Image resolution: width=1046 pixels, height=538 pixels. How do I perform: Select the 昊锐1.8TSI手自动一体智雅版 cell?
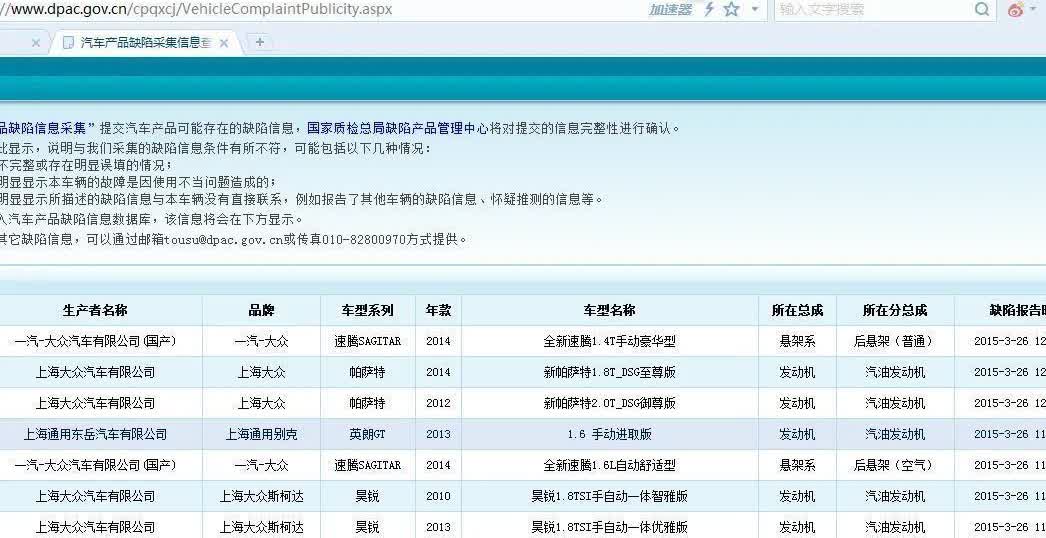click(x=610, y=496)
